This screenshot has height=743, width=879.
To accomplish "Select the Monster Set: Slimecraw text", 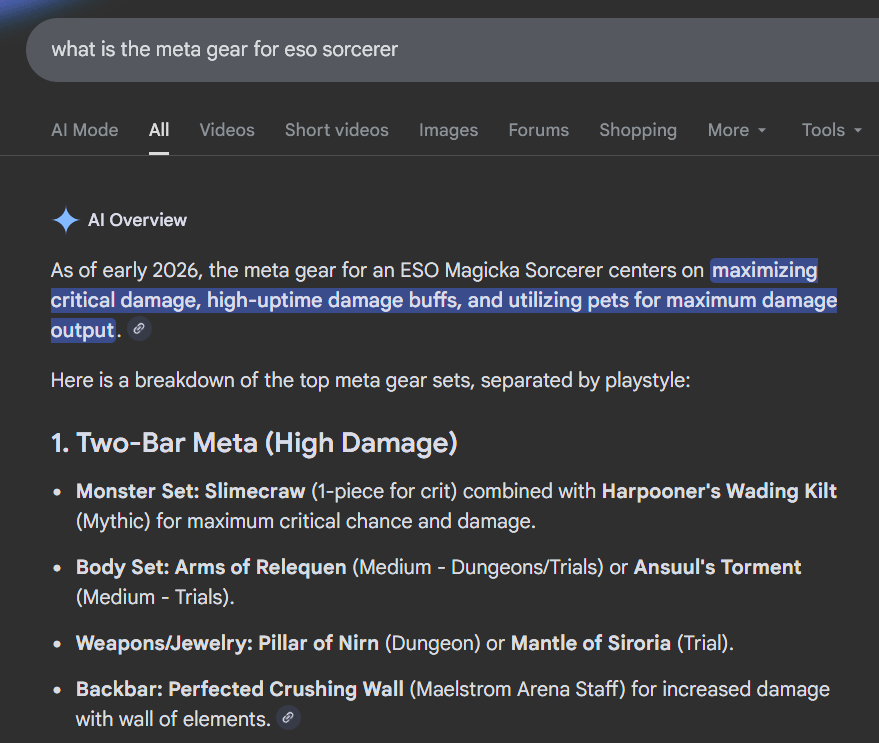I will point(191,491).
